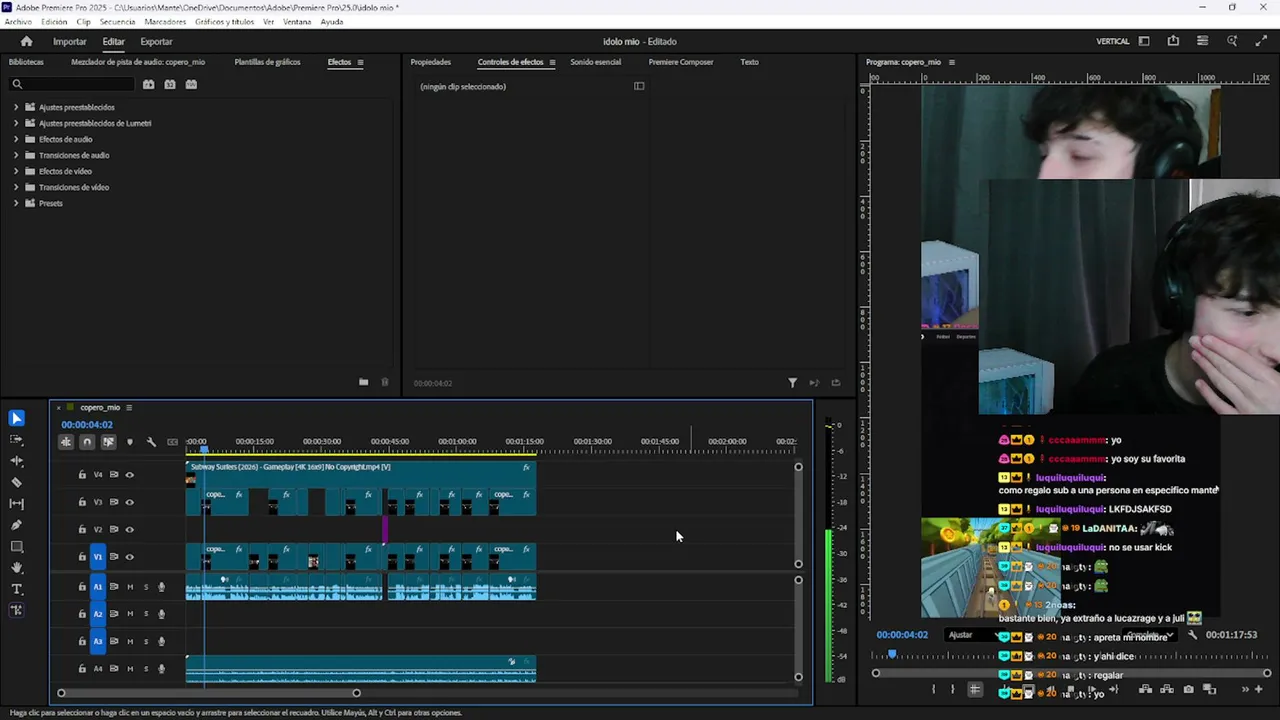Click the quick export share icon

coord(1173,41)
